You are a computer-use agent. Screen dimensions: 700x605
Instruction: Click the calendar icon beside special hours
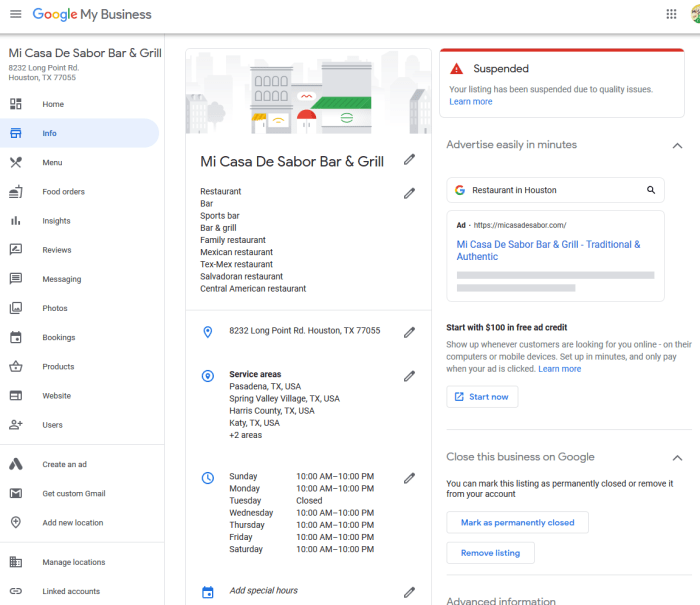click(x=208, y=592)
